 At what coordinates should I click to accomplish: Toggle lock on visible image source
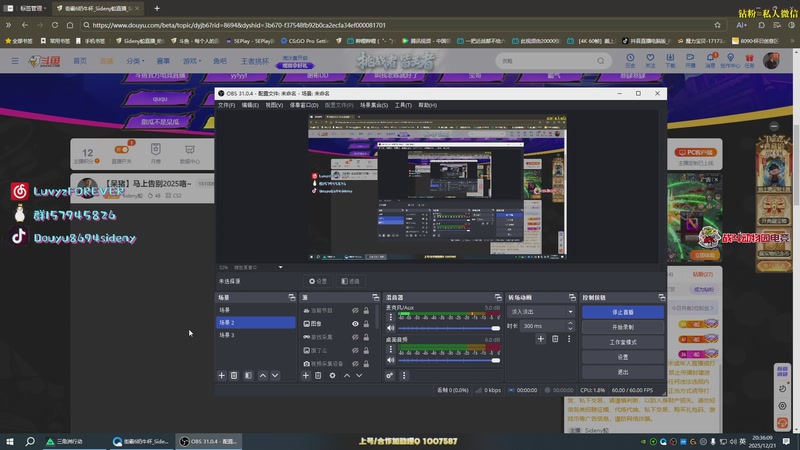[x=366, y=323]
